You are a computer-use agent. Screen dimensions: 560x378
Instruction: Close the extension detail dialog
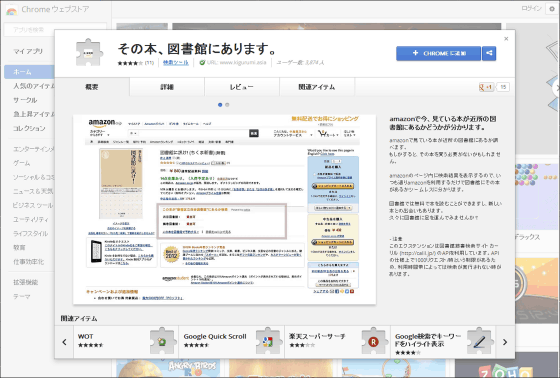click(506, 39)
